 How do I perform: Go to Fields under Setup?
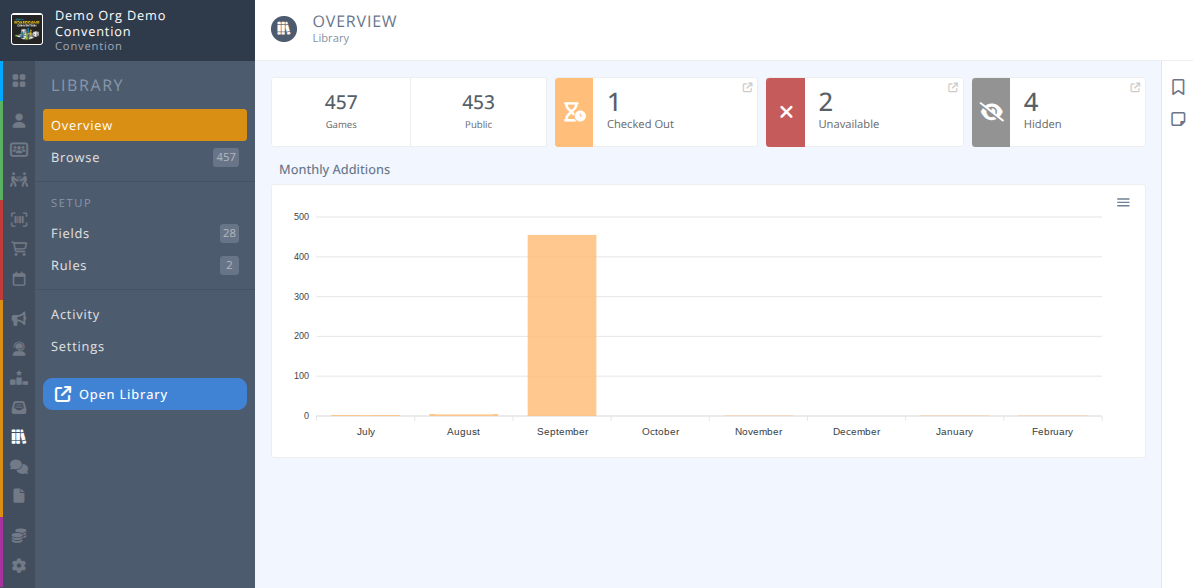[x=71, y=234]
